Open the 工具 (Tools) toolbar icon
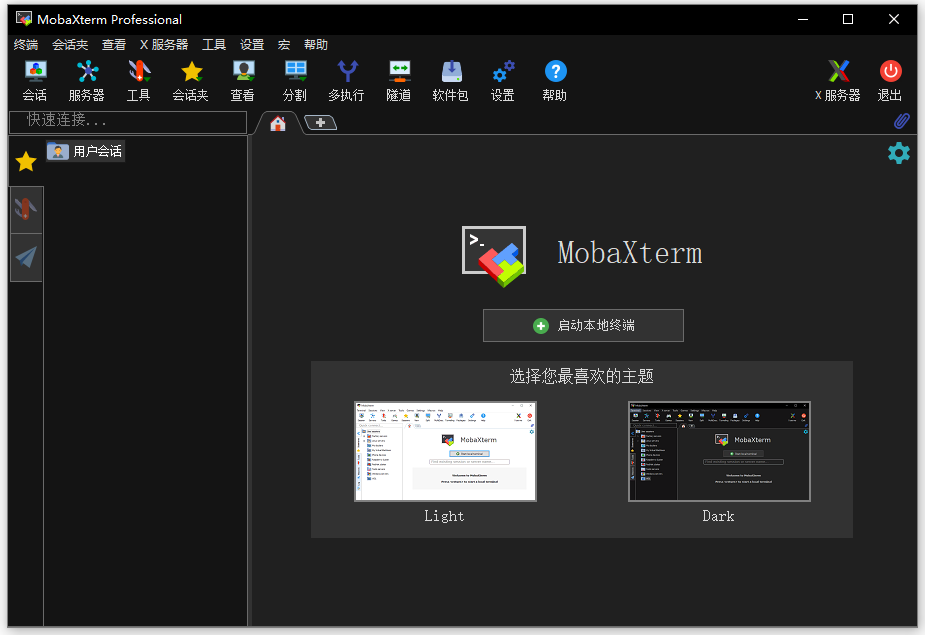This screenshot has width=925, height=635. tap(139, 81)
